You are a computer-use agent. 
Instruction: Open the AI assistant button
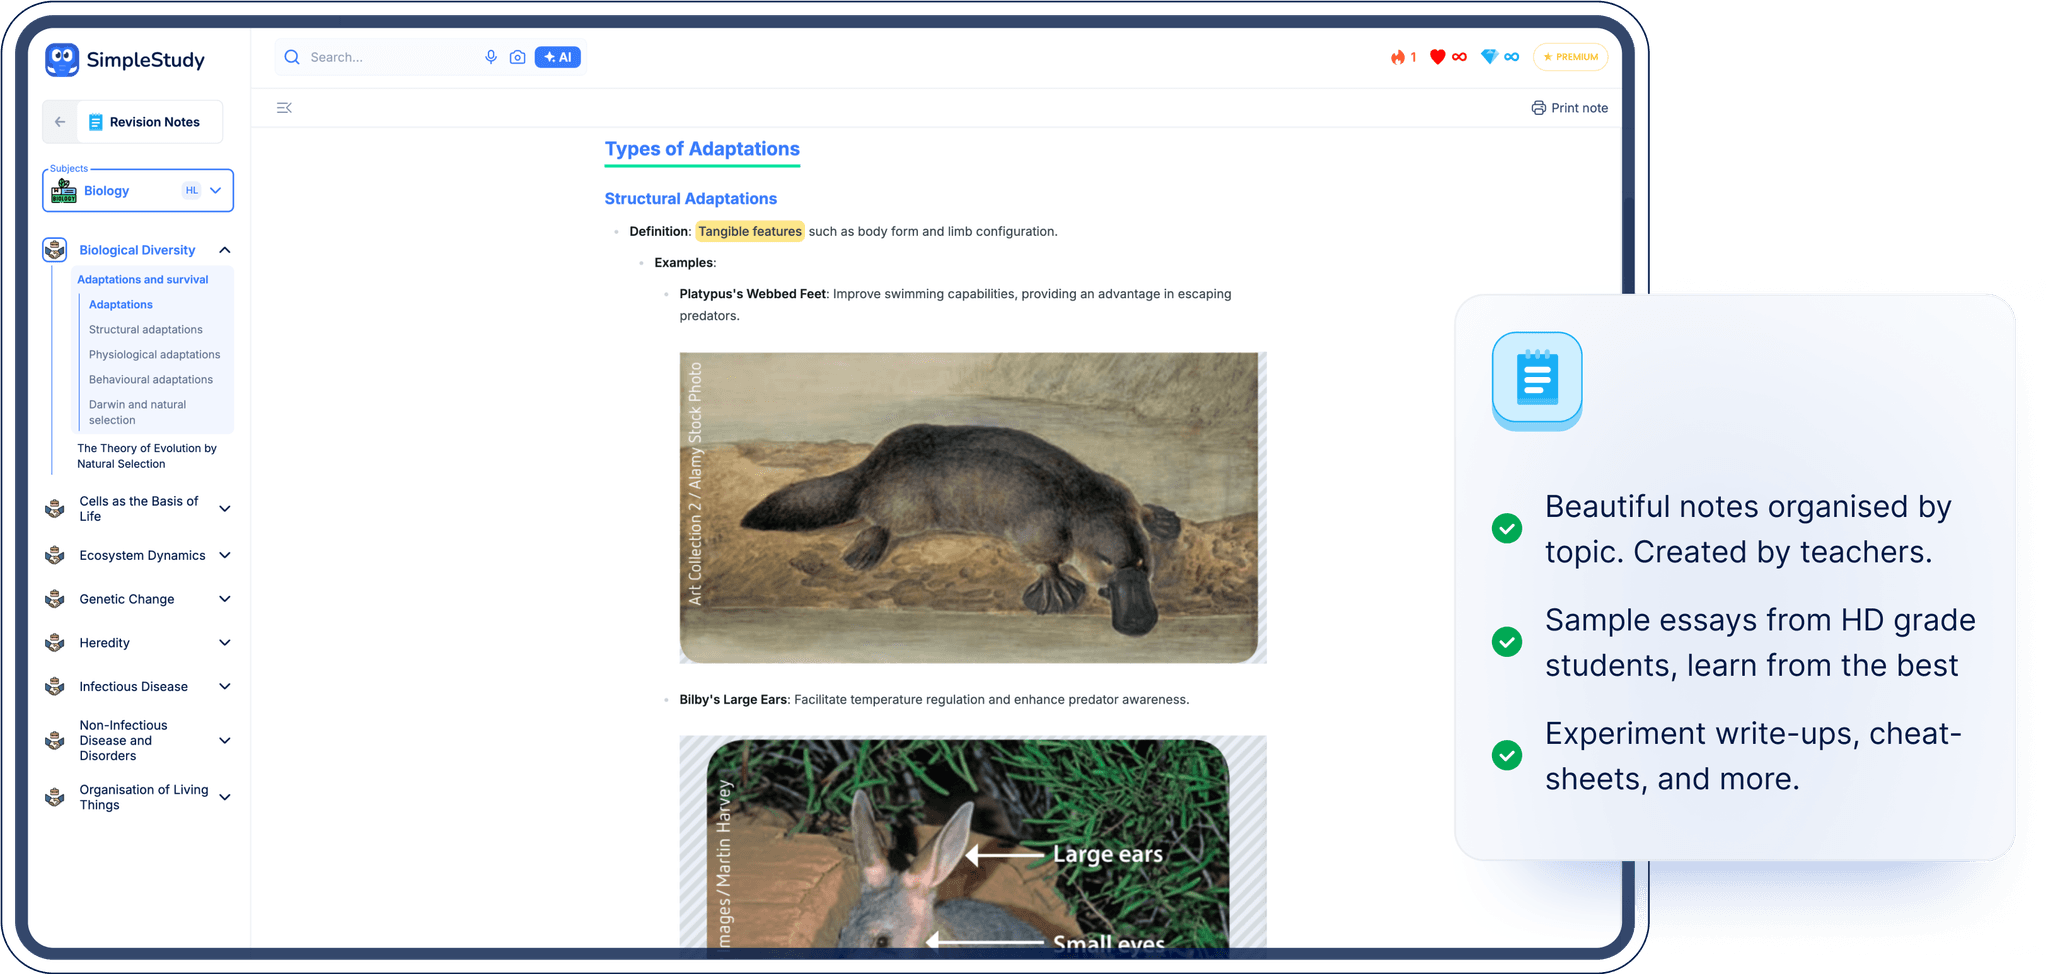pos(557,57)
